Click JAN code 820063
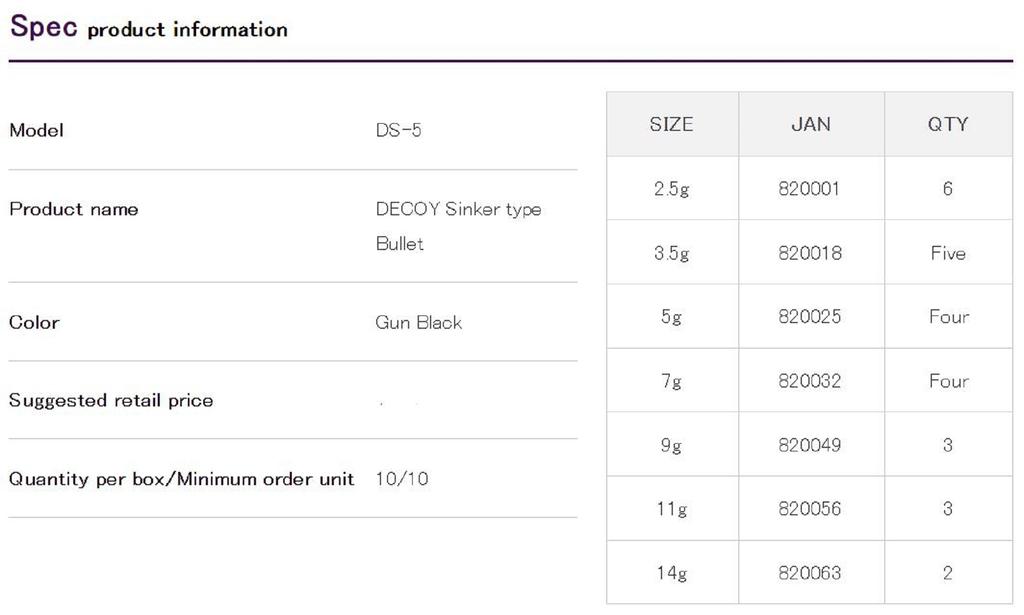 click(810, 573)
